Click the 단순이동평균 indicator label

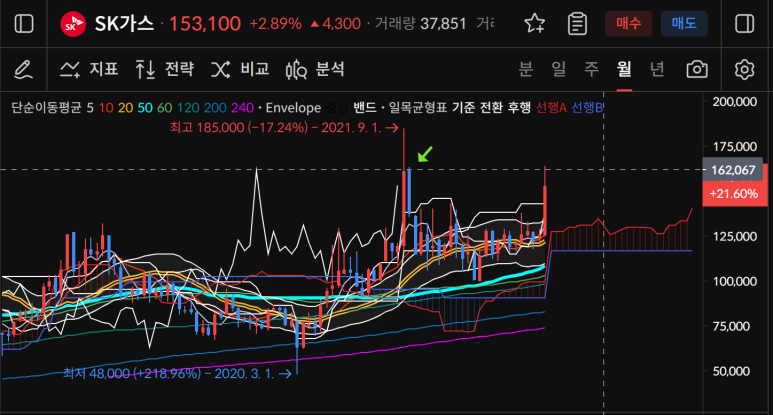pyautogui.click(x=46, y=107)
